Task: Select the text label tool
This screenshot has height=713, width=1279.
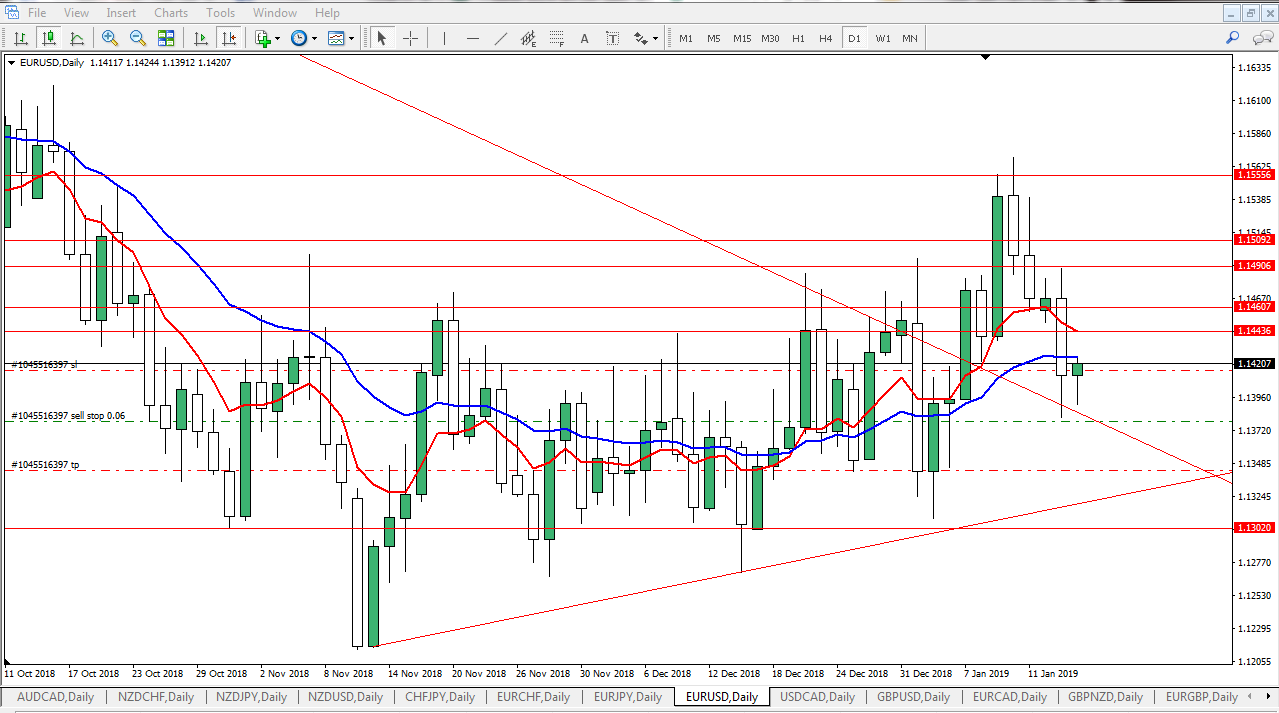Action: click(x=613, y=38)
